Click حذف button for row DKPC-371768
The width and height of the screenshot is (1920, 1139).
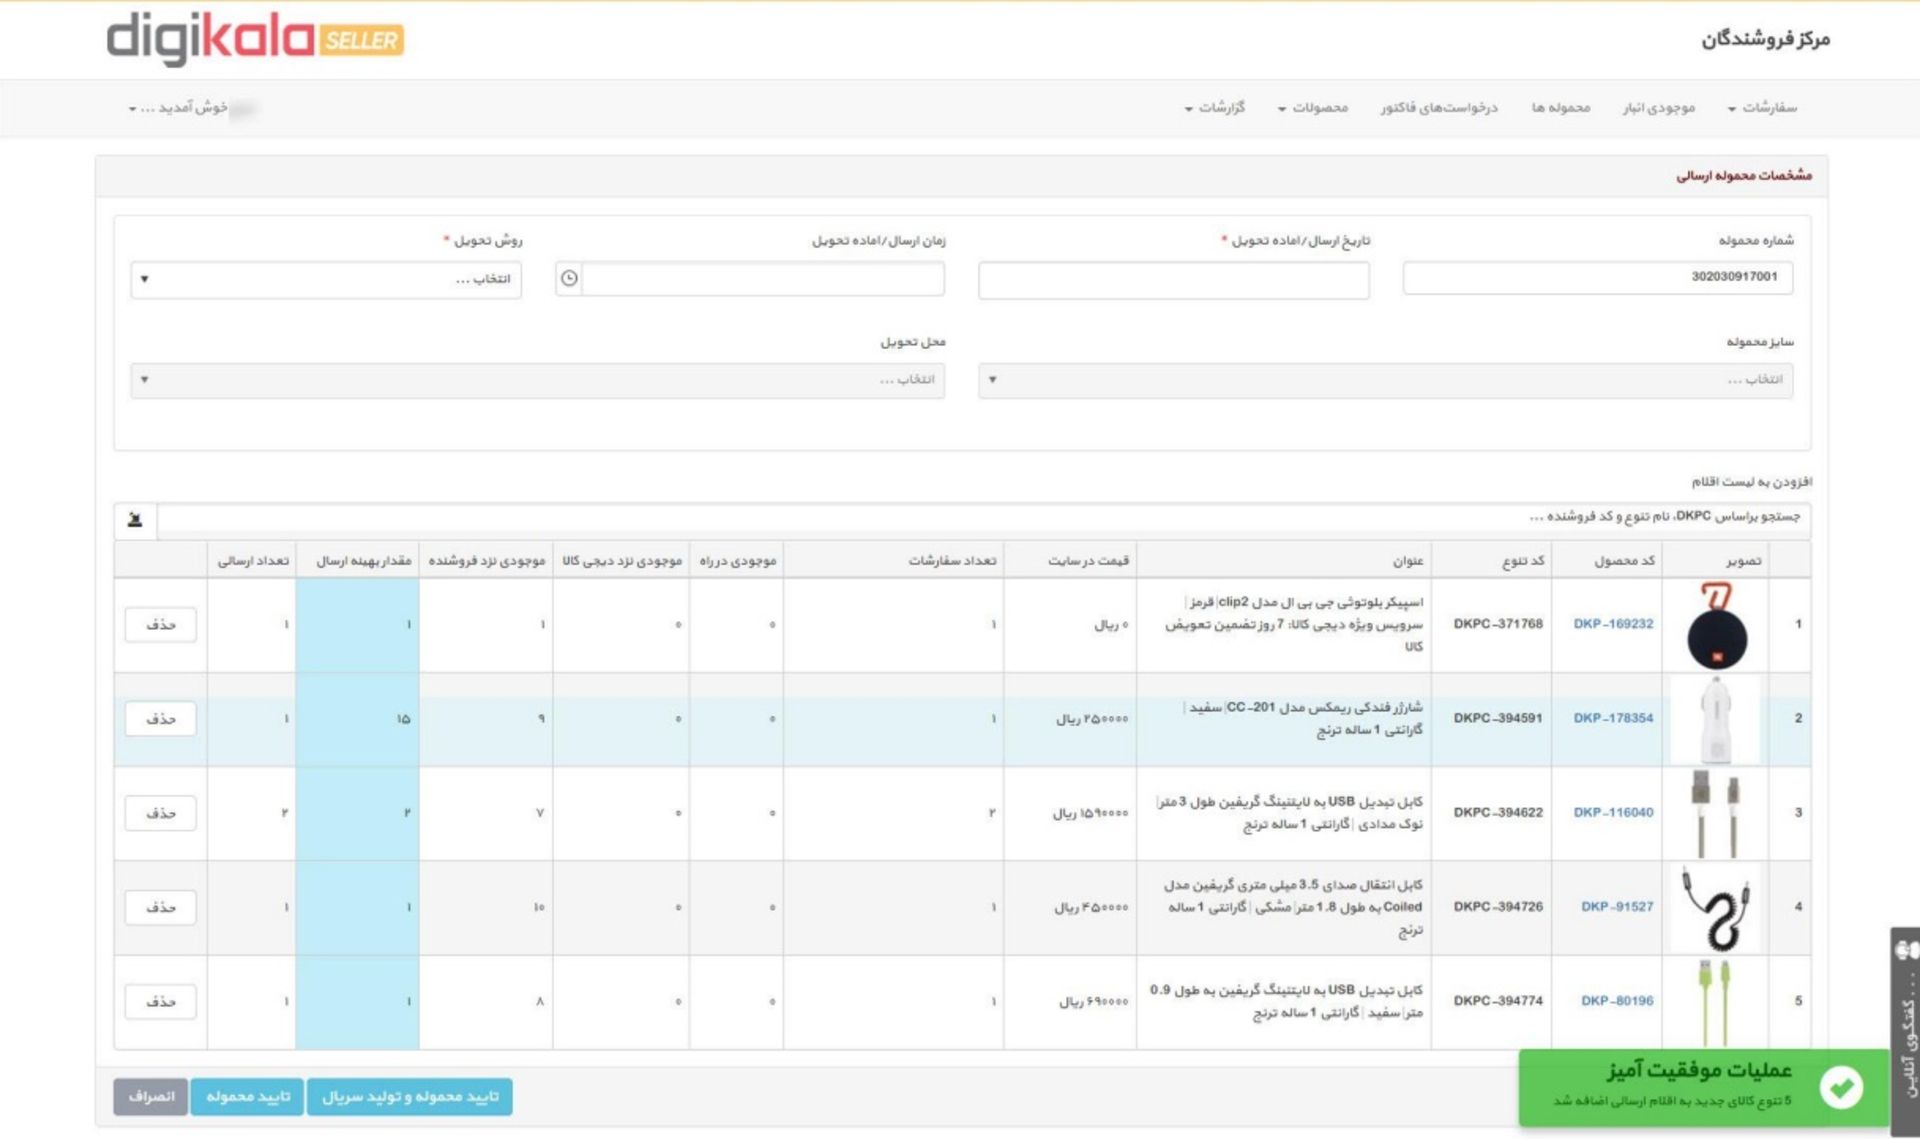coord(161,624)
